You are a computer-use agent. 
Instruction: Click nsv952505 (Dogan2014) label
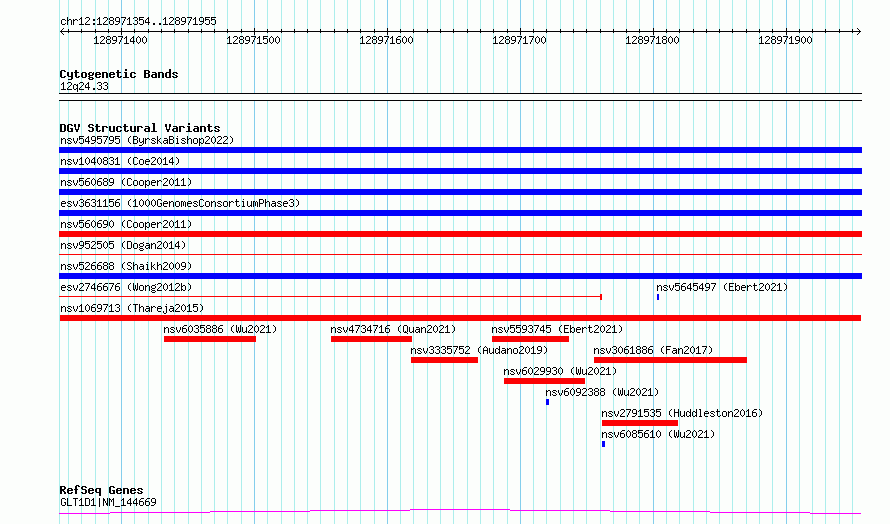pyautogui.click(x=123, y=245)
